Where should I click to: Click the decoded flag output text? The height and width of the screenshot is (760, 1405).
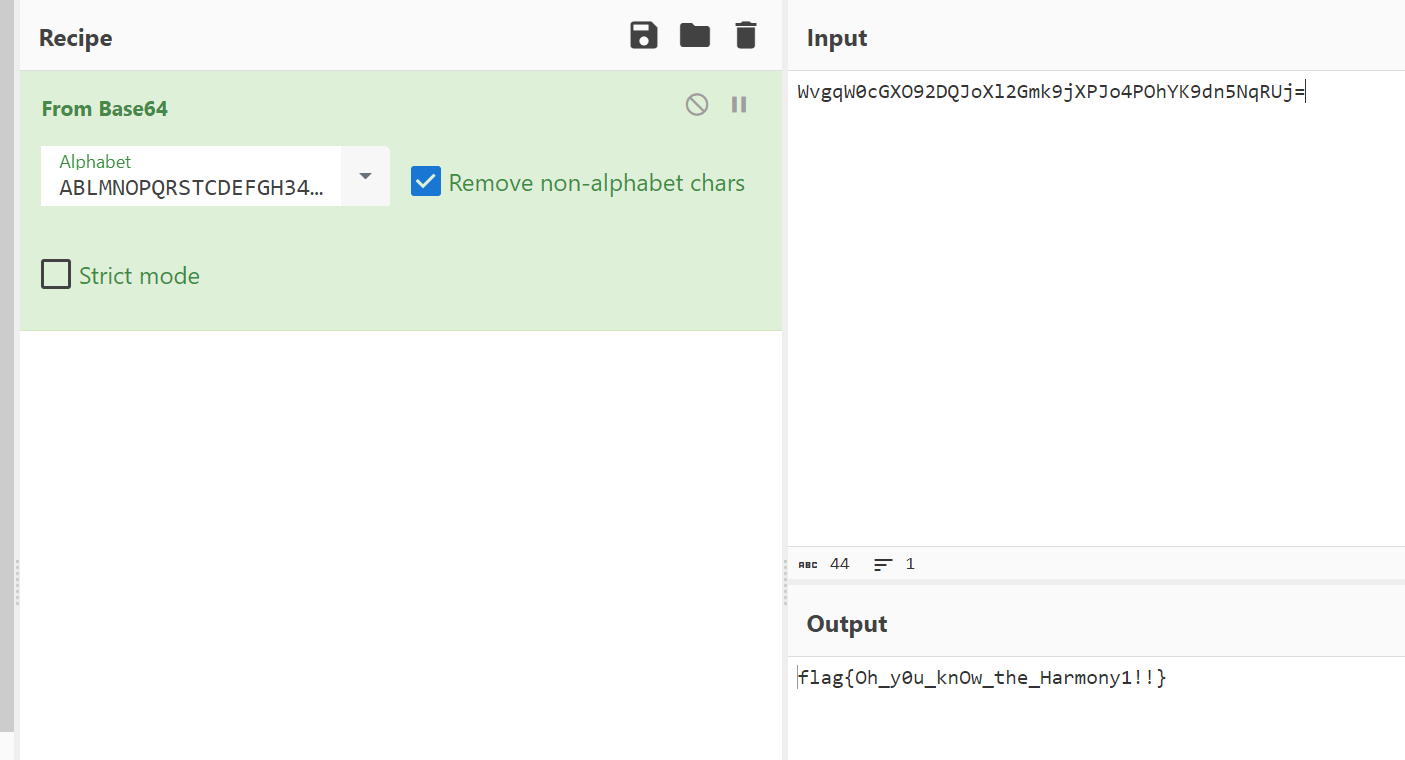[982, 678]
